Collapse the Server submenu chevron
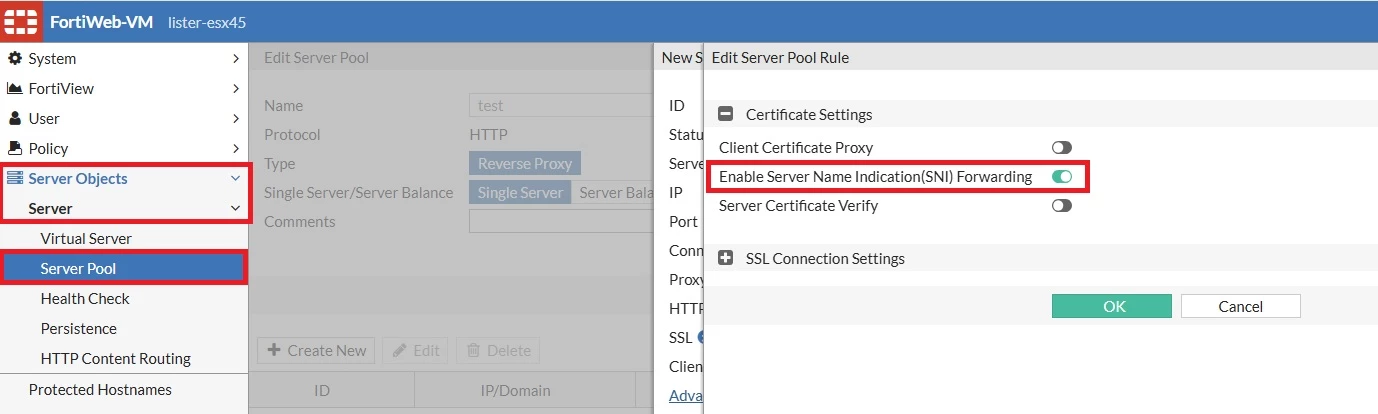This screenshot has width=1378, height=414. (236, 208)
